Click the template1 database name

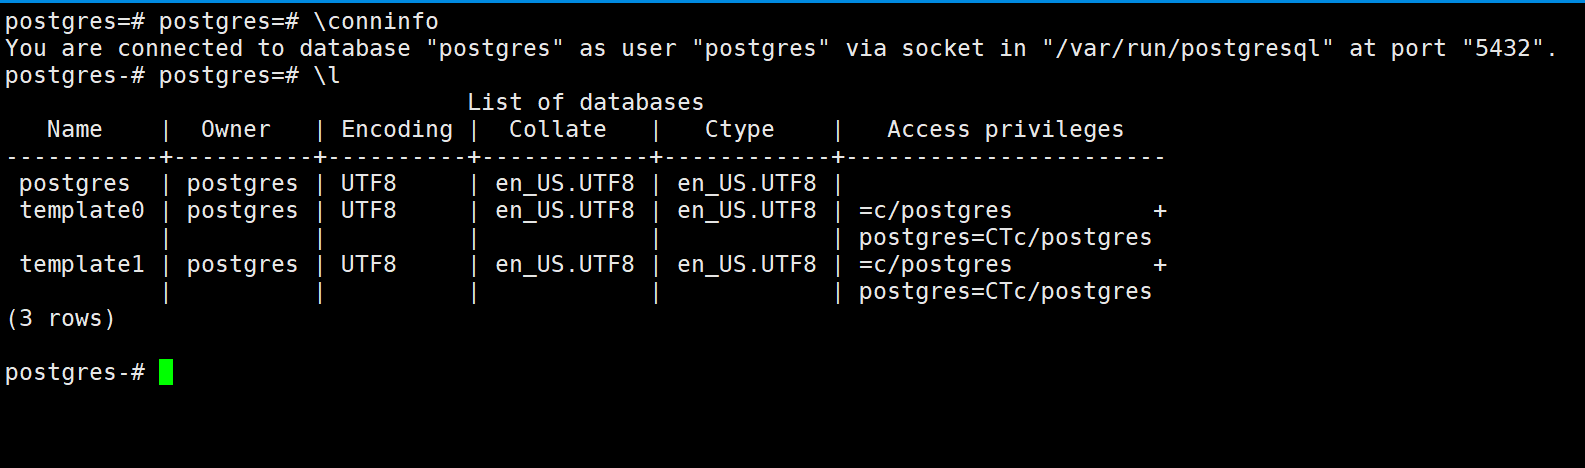coord(82,264)
